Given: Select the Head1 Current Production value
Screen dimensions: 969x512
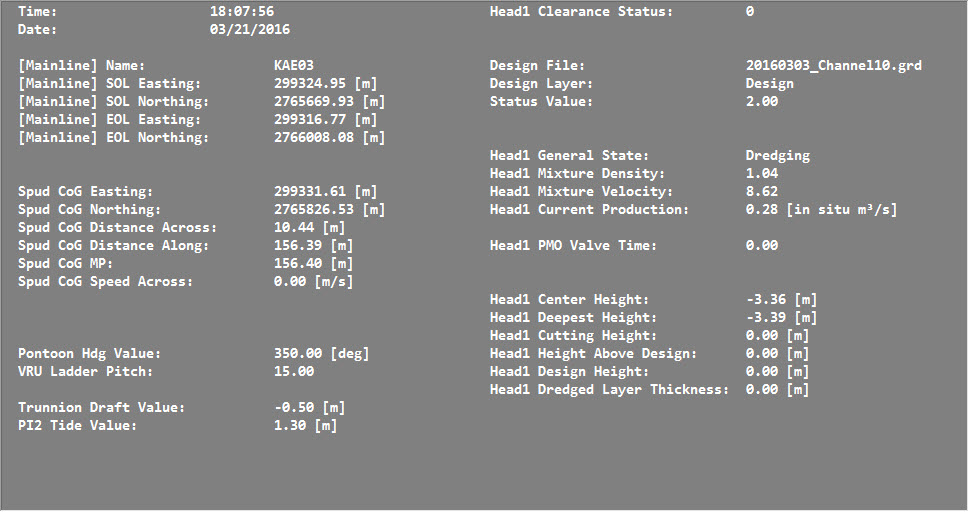Looking at the screenshot, I should [x=821, y=210].
